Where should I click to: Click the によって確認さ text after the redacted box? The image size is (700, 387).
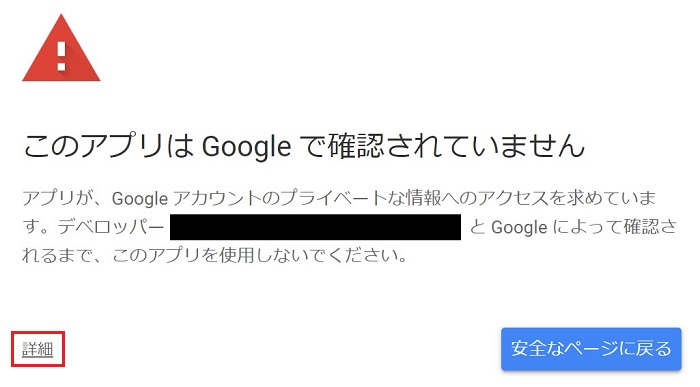[x=615, y=228]
